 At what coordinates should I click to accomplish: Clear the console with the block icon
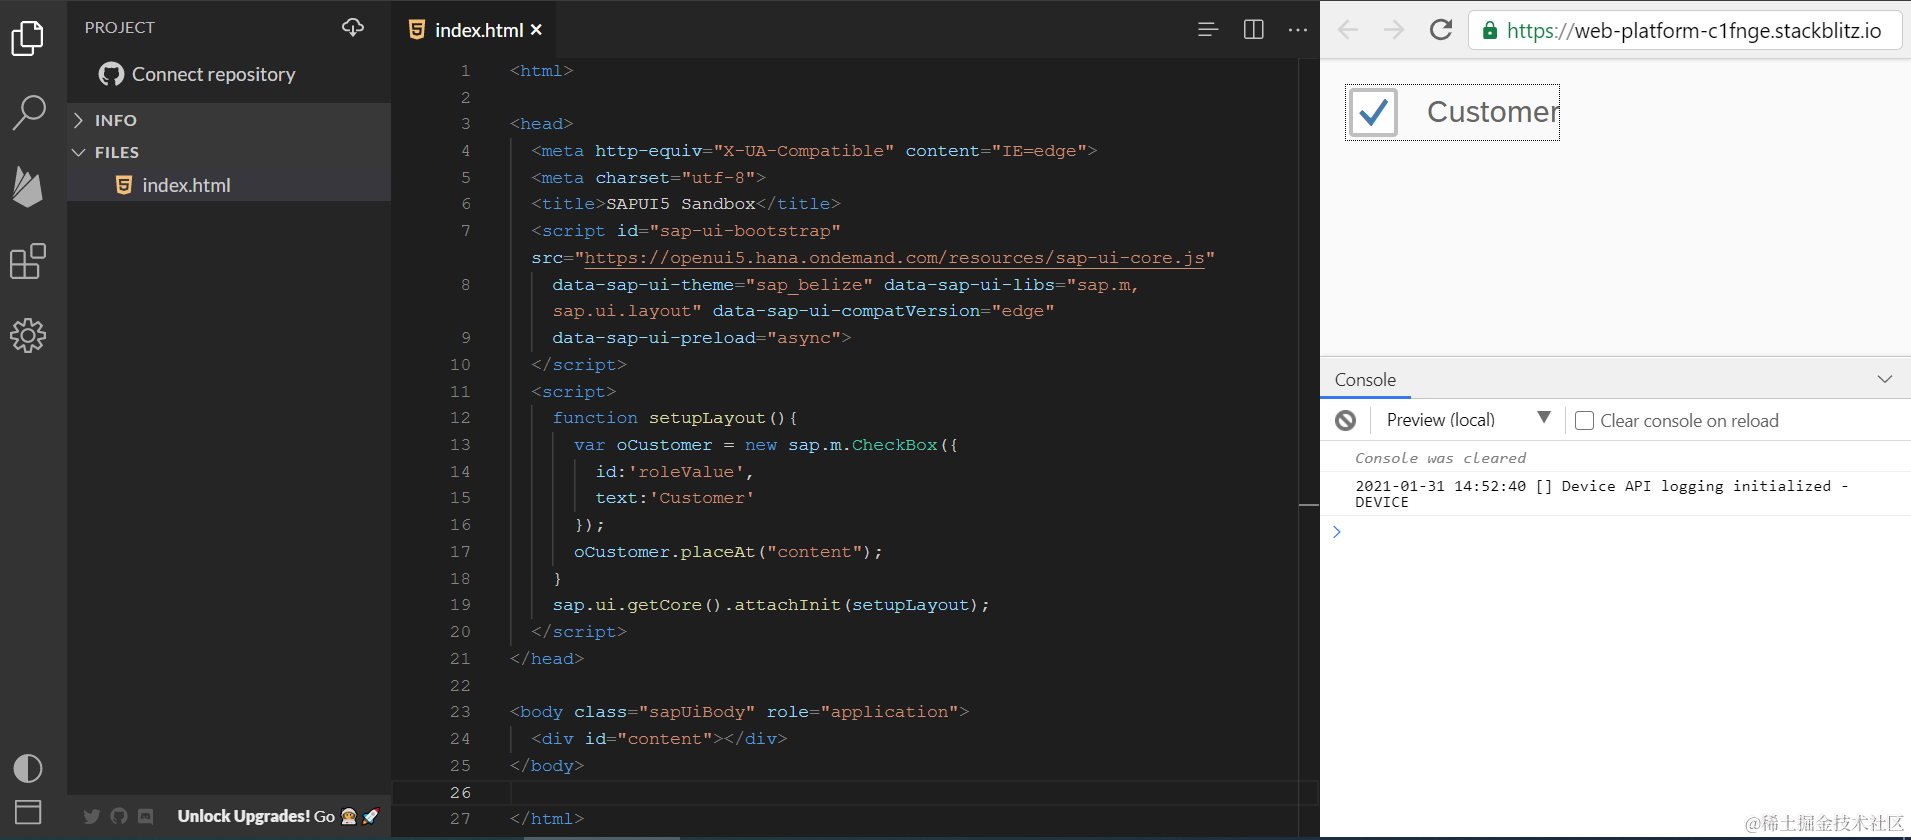pyautogui.click(x=1346, y=420)
